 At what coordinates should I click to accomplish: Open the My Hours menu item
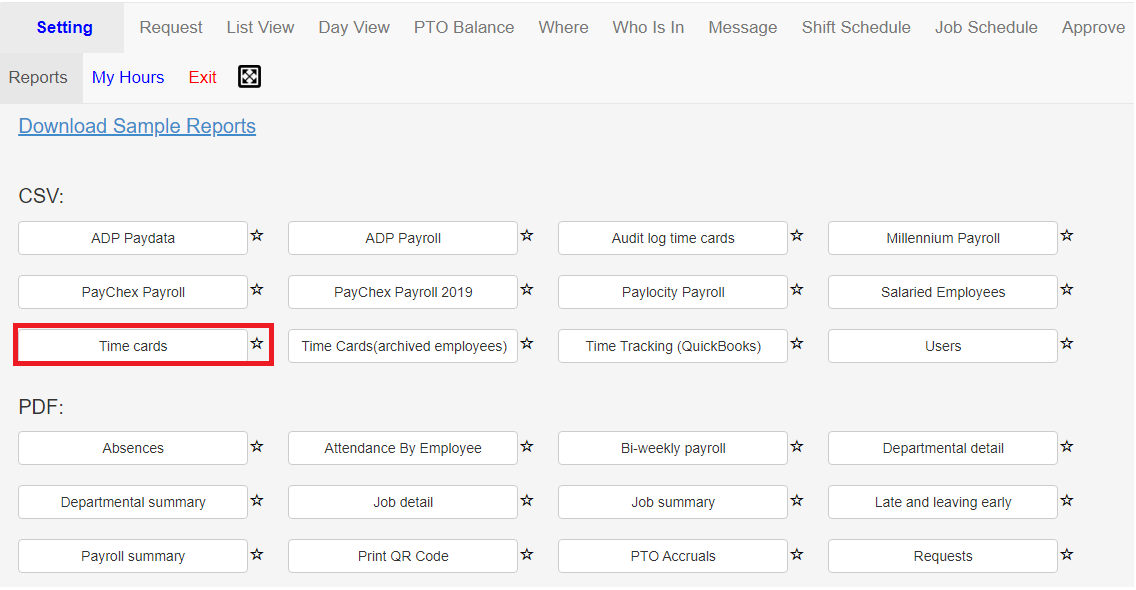pyautogui.click(x=128, y=78)
